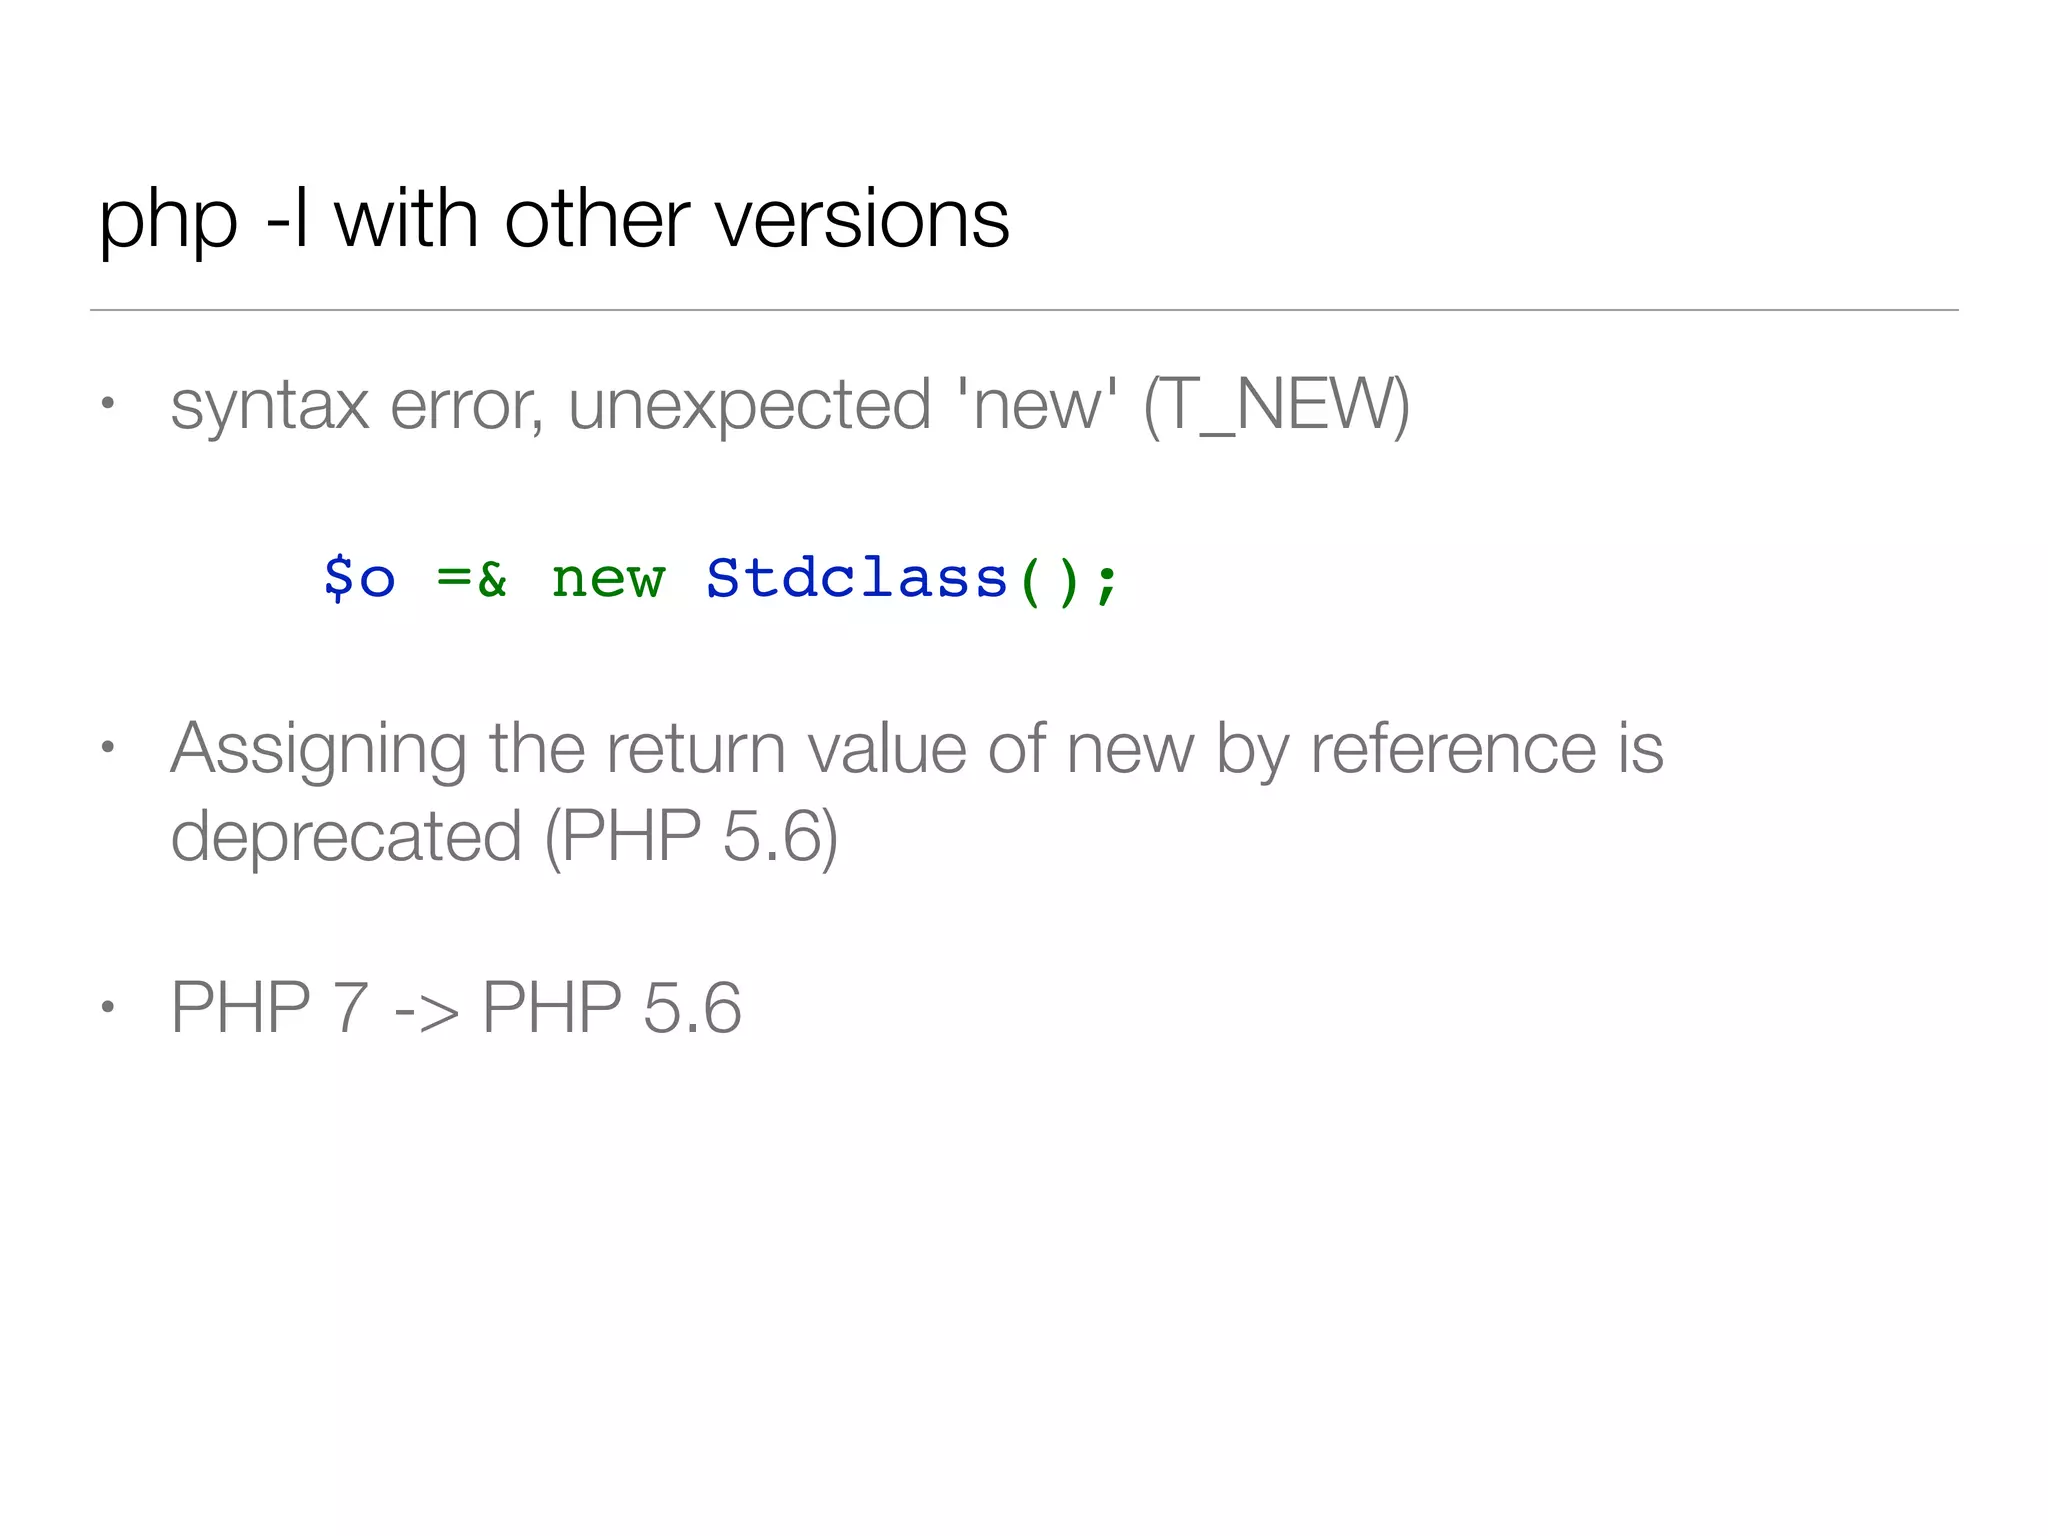The width and height of the screenshot is (2048, 1536).
Task: Click the word 'reference' in second bullet
Action: 1453,748
